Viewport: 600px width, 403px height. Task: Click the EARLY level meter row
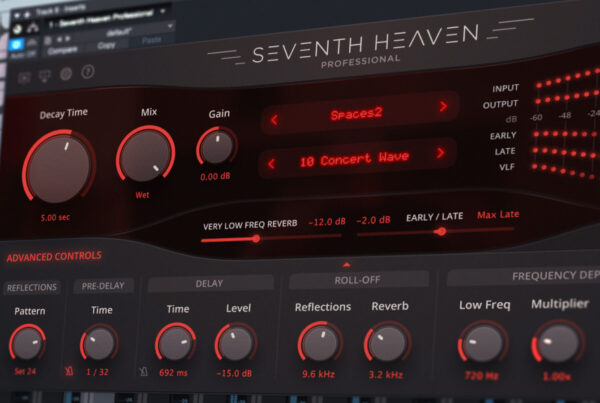(566, 134)
